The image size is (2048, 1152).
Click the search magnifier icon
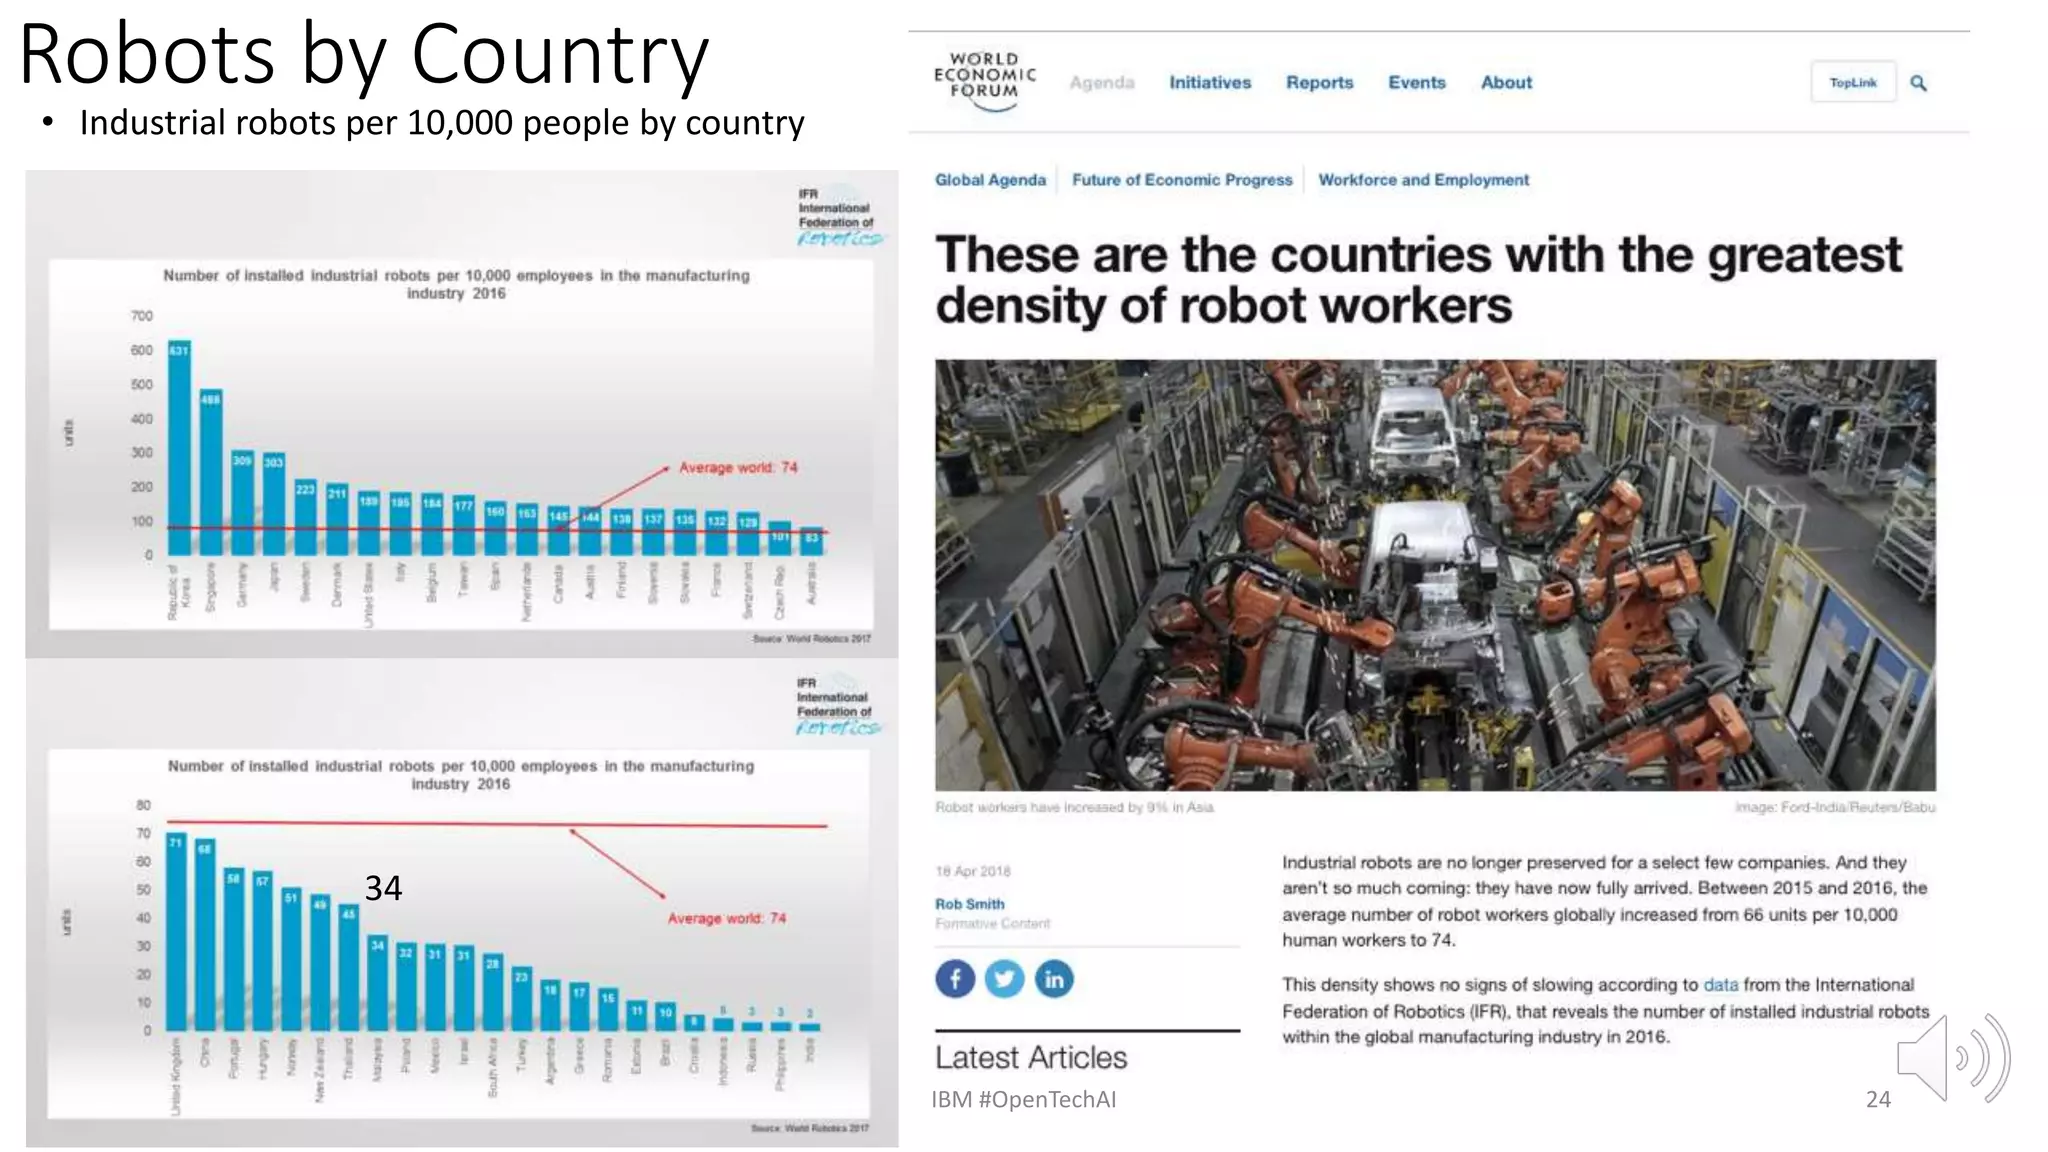(1918, 83)
